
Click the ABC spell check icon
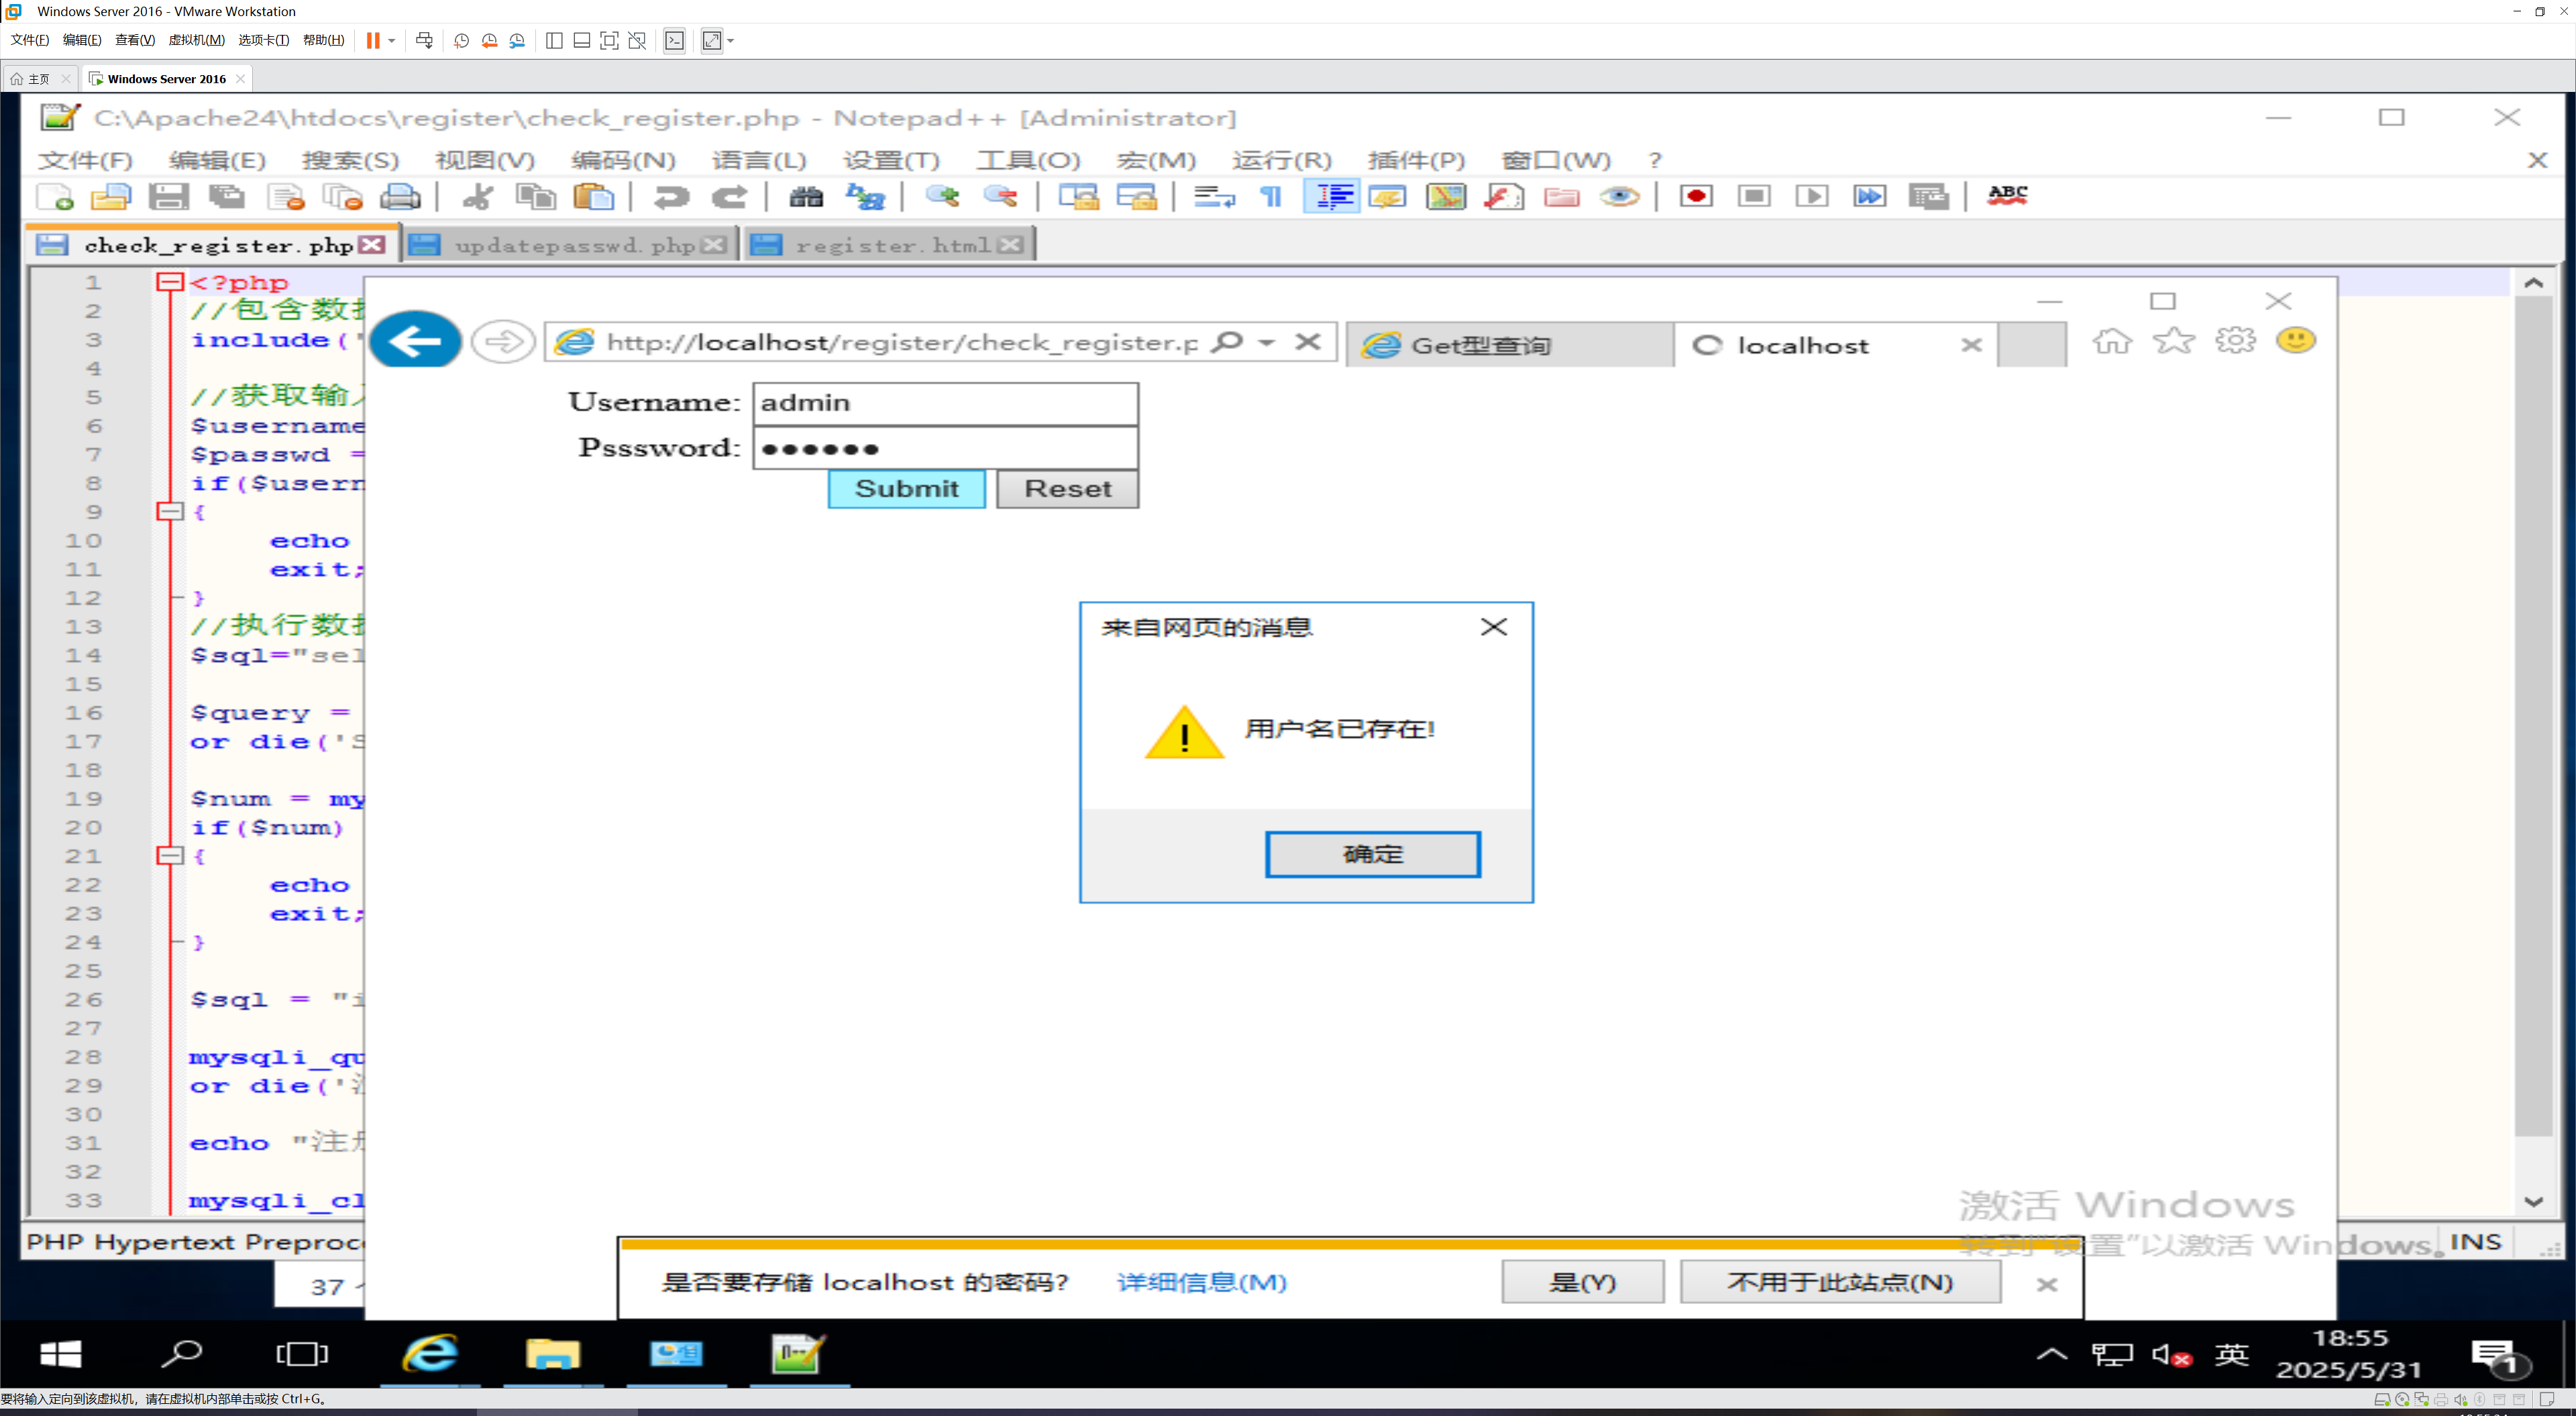(2007, 197)
